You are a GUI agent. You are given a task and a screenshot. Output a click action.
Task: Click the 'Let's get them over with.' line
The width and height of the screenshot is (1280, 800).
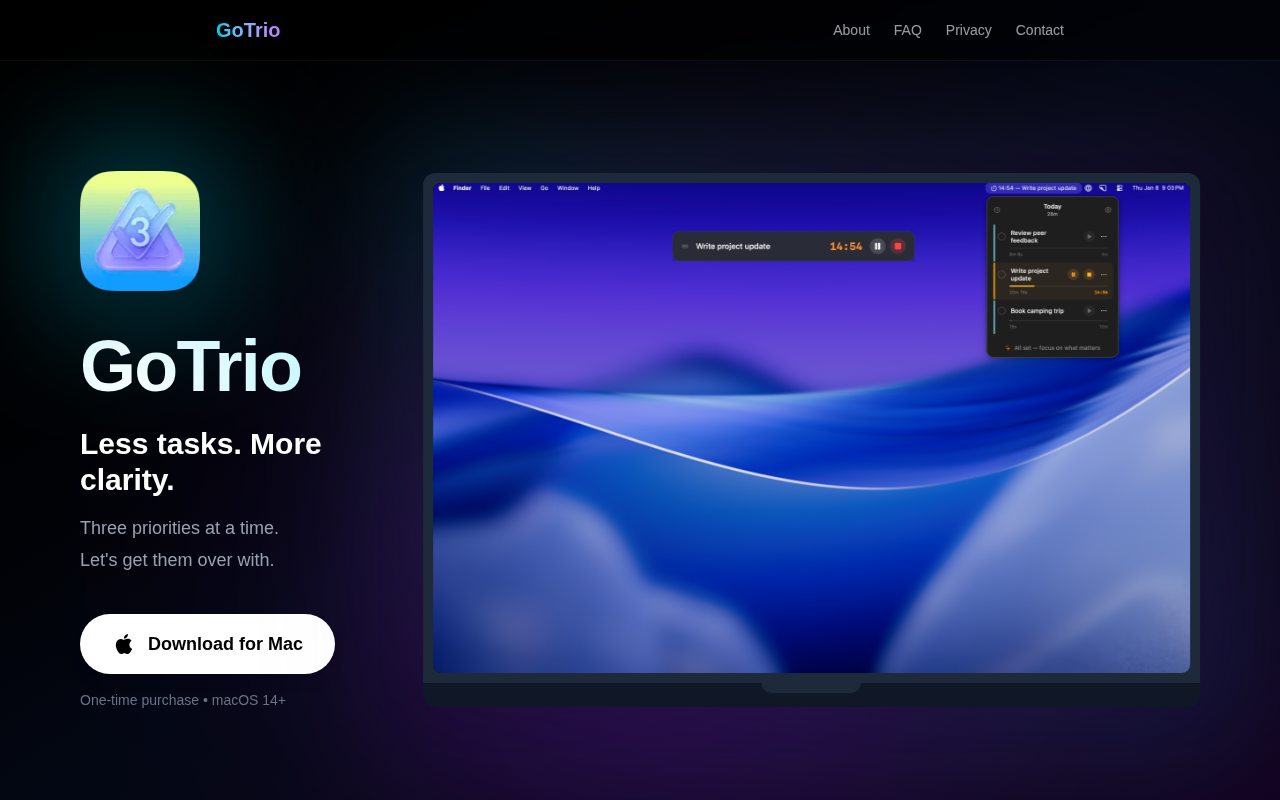[x=177, y=560]
